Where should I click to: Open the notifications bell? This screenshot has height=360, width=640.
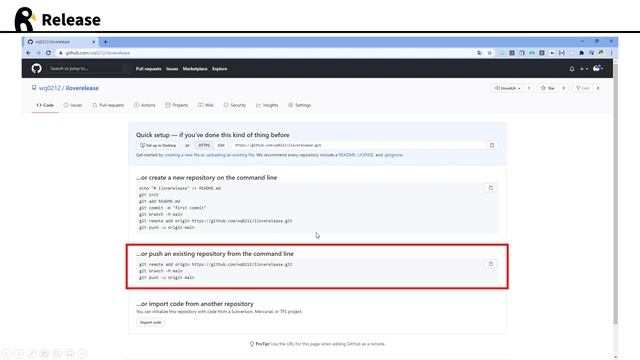(x=572, y=69)
